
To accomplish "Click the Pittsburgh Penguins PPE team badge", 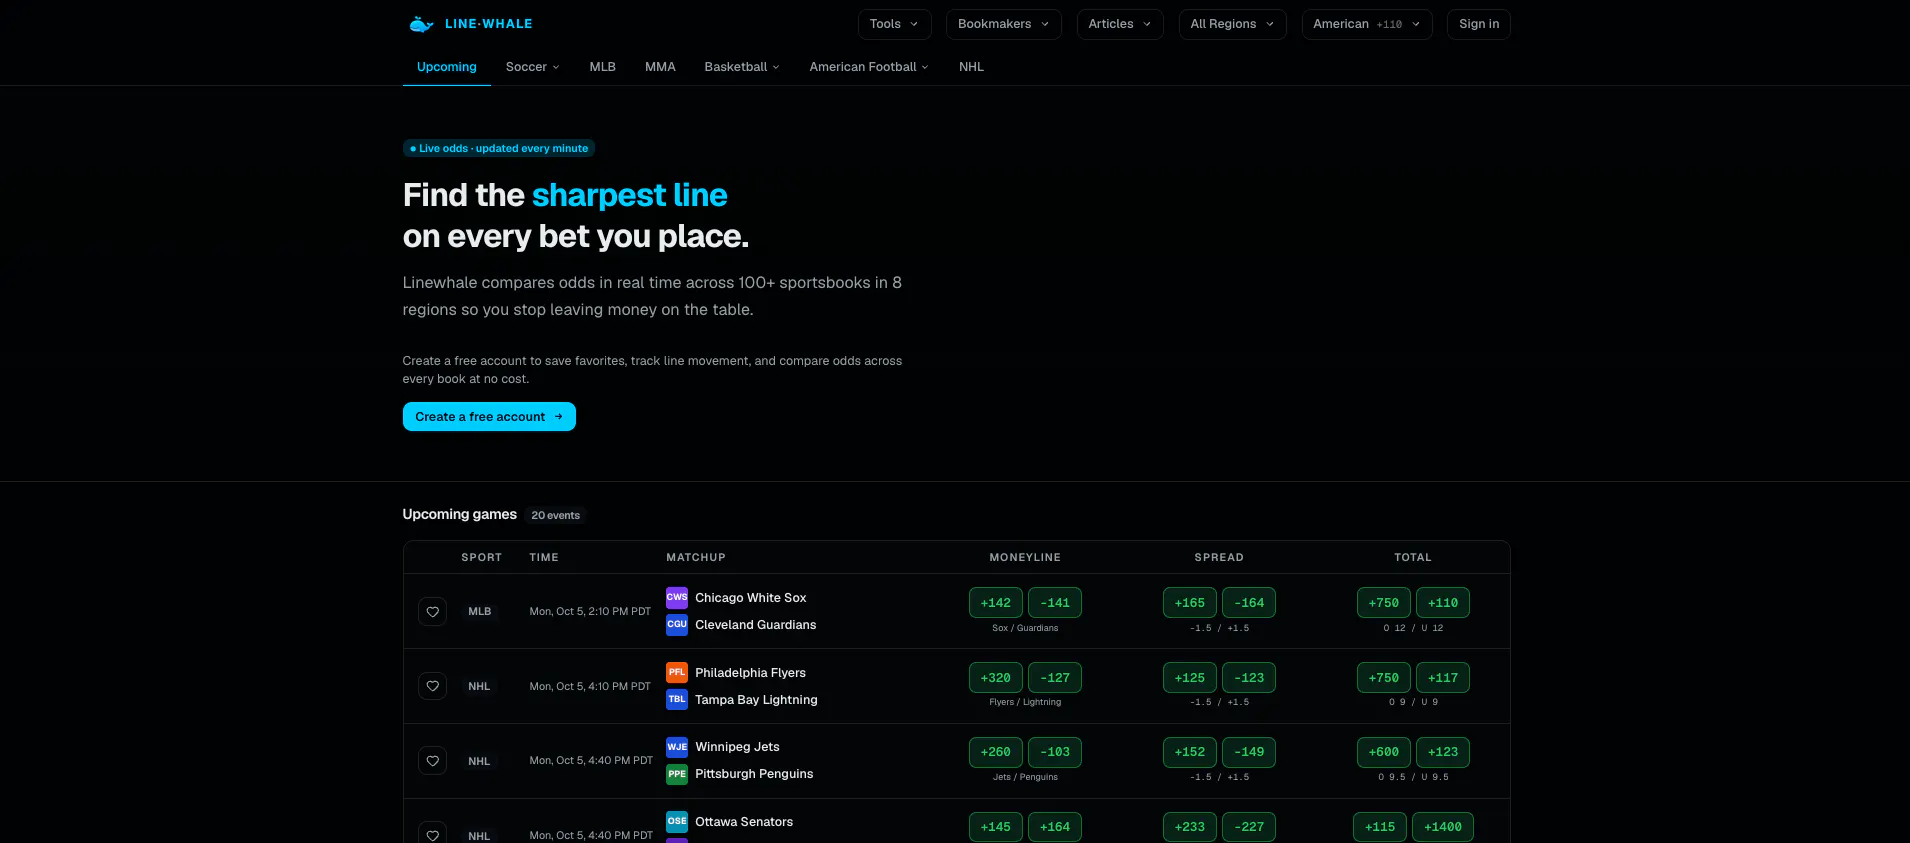I will point(677,773).
